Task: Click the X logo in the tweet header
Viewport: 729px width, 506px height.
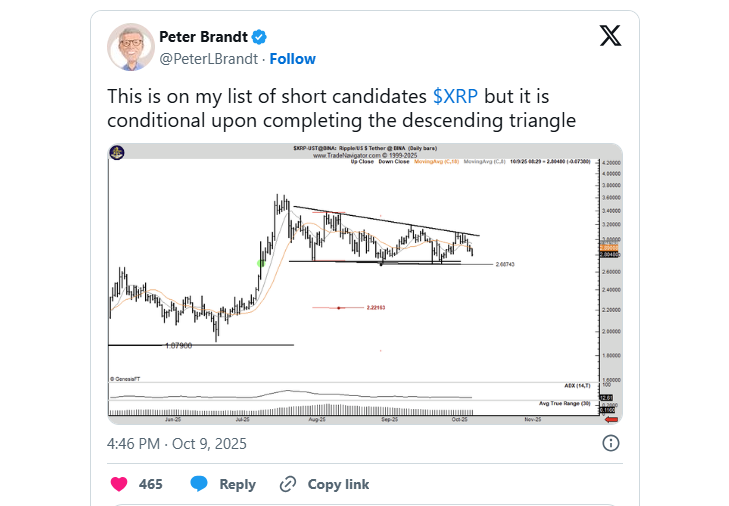Action: point(609,37)
